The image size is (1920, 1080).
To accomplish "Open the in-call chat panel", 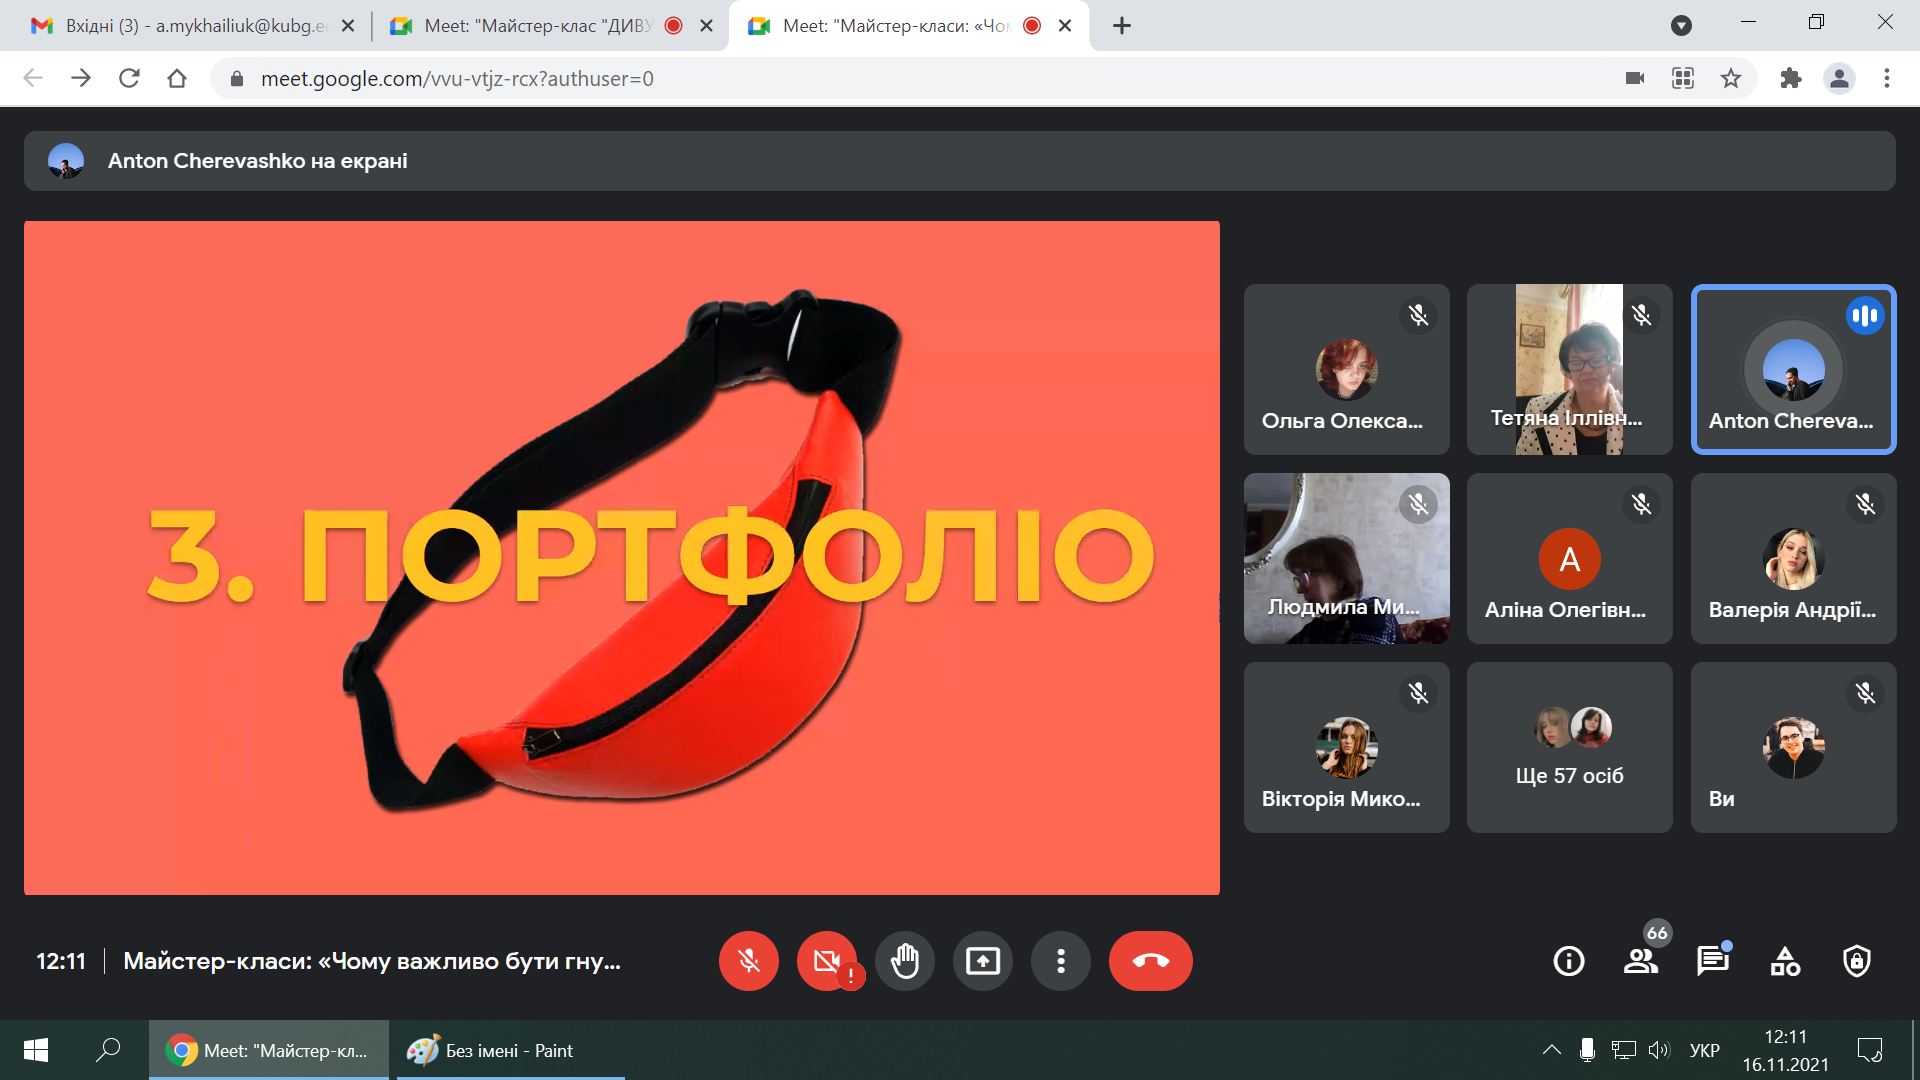I will tap(1712, 961).
